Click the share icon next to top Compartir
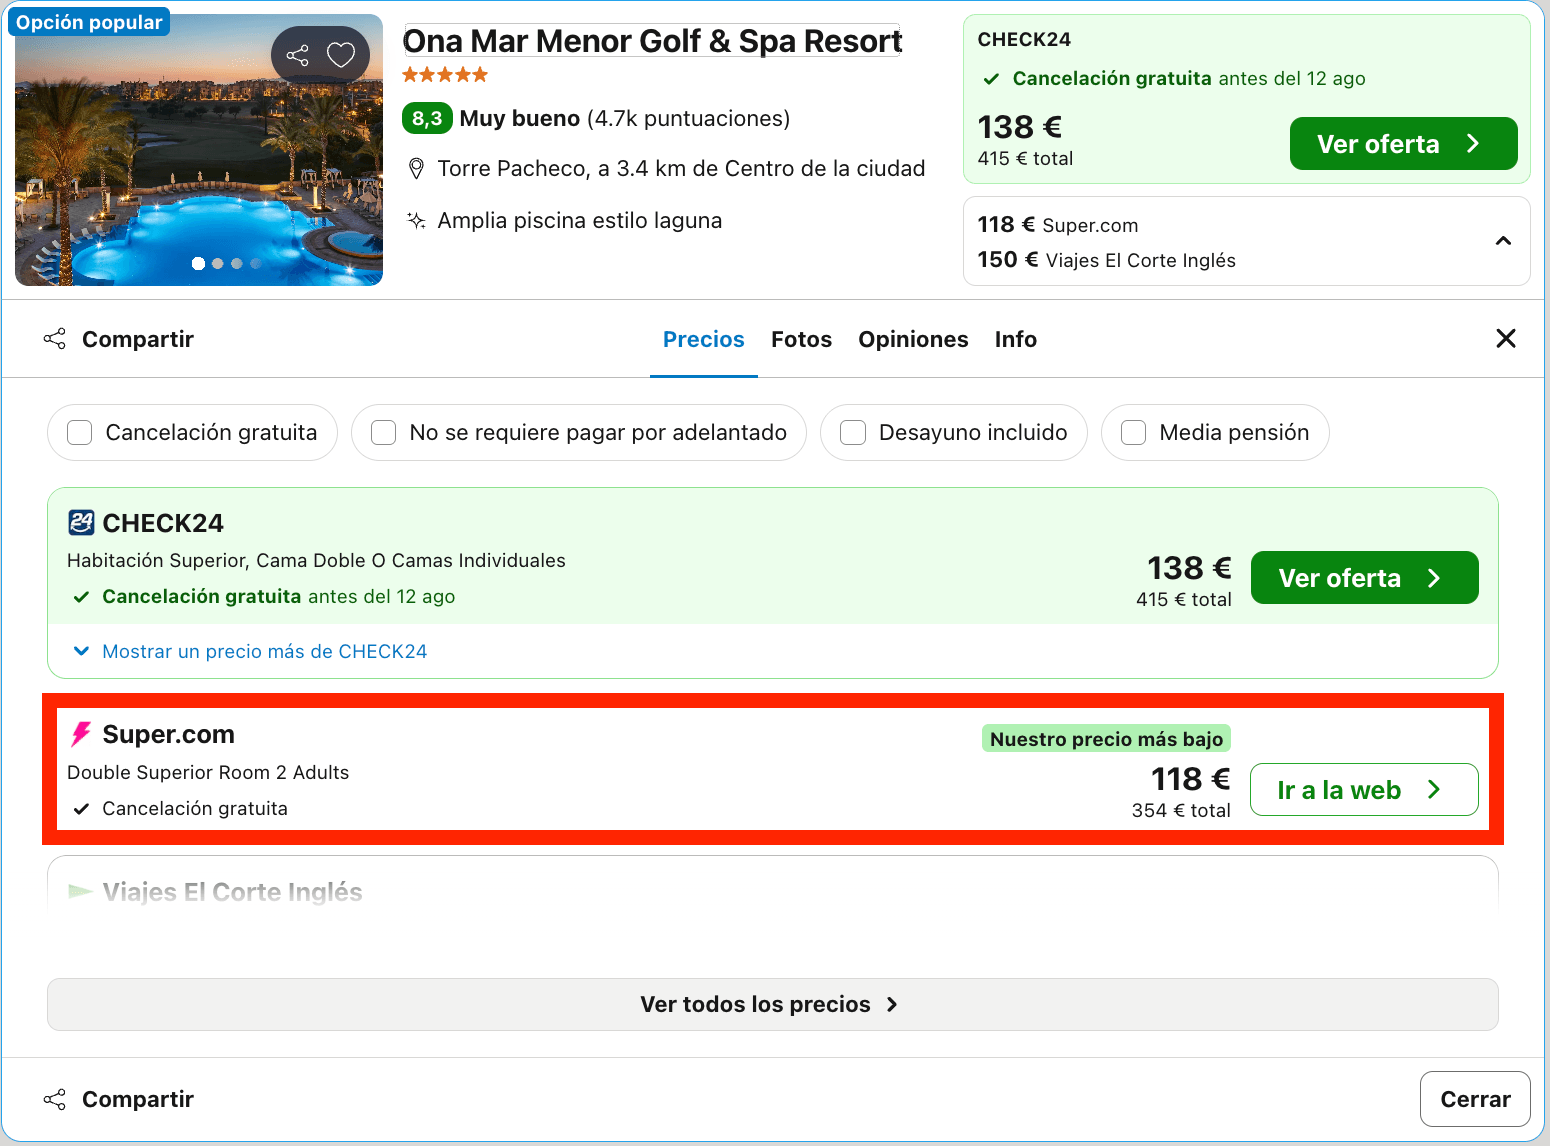 [55, 339]
